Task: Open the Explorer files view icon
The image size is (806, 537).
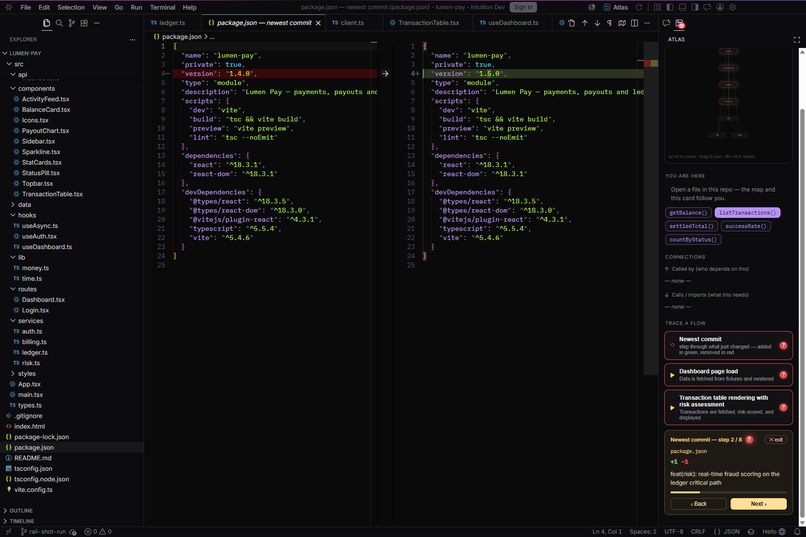Action: [x=47, y=23]
